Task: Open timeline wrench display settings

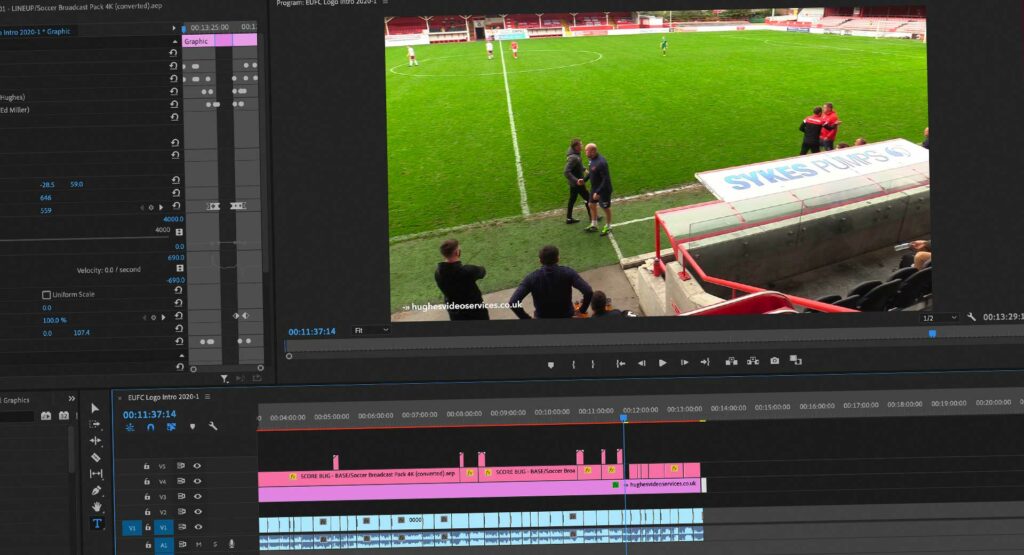Action: point(213,426)
